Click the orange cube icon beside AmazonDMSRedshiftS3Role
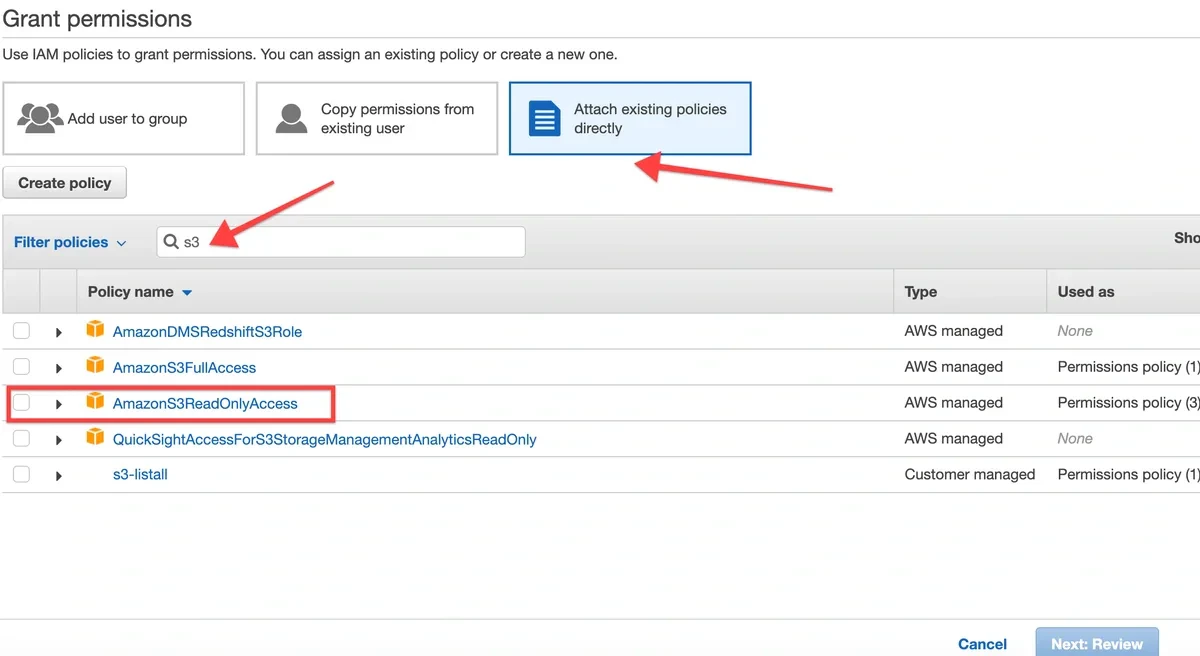Screen dimensions: 1200x656 point(95,330)
